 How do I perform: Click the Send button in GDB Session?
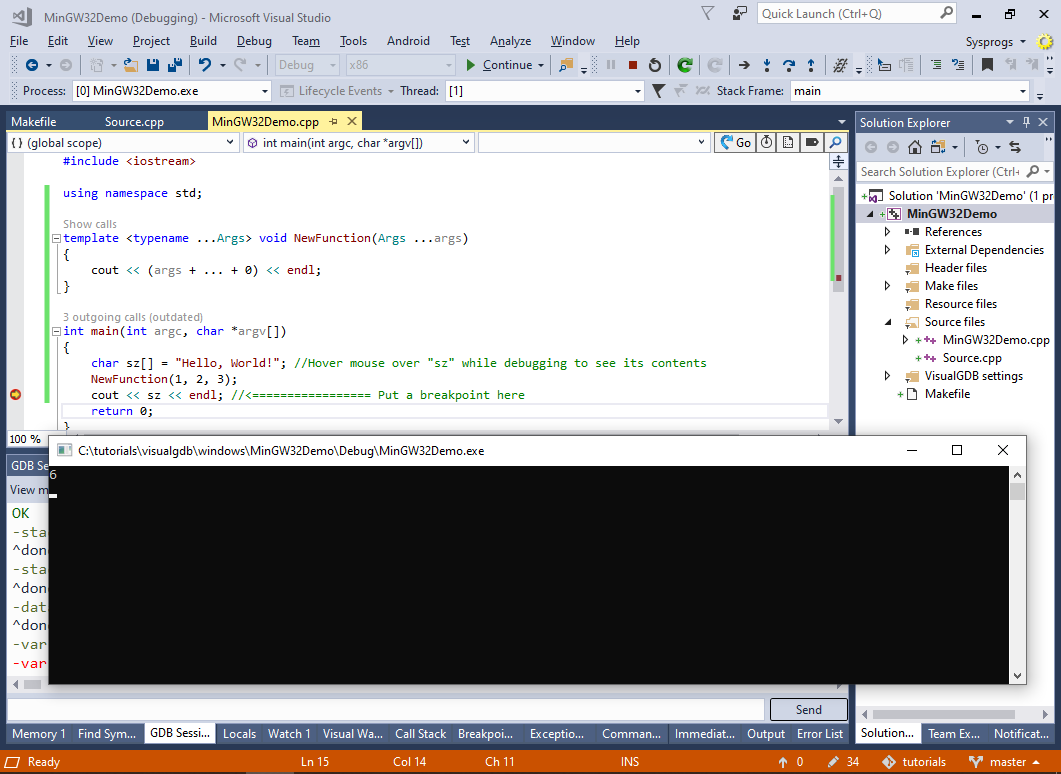[x=809, y=709]
